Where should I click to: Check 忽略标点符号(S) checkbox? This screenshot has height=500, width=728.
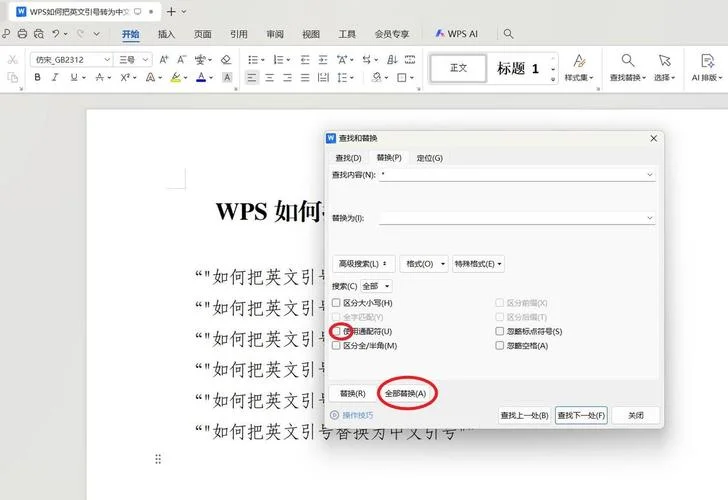500,331
